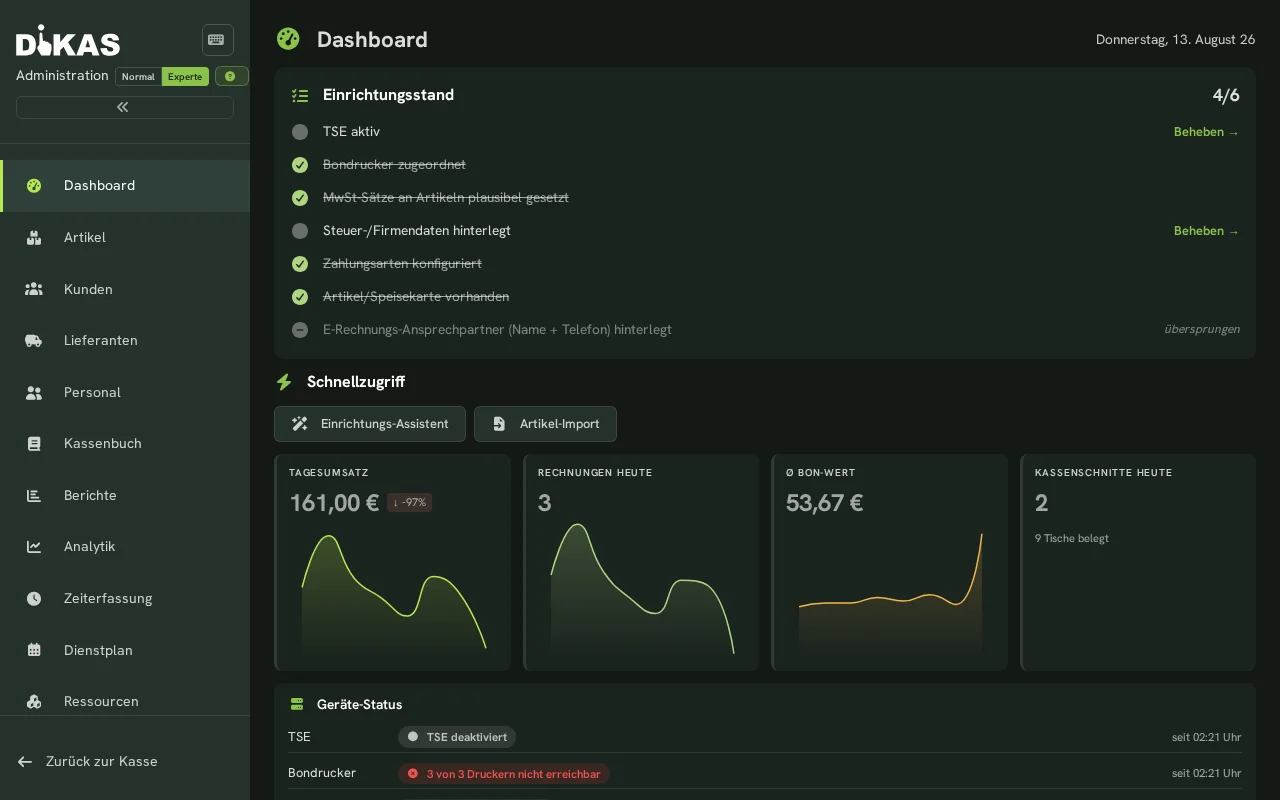Click the Personal people icon
1280x800 pixels.
(34, 392)
